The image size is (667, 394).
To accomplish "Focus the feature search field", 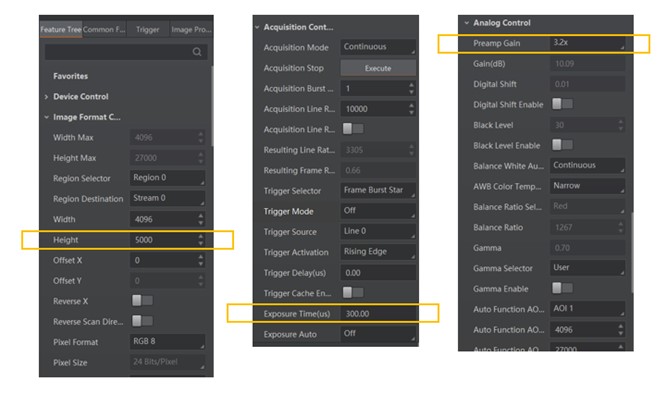I will pos(126,52).
